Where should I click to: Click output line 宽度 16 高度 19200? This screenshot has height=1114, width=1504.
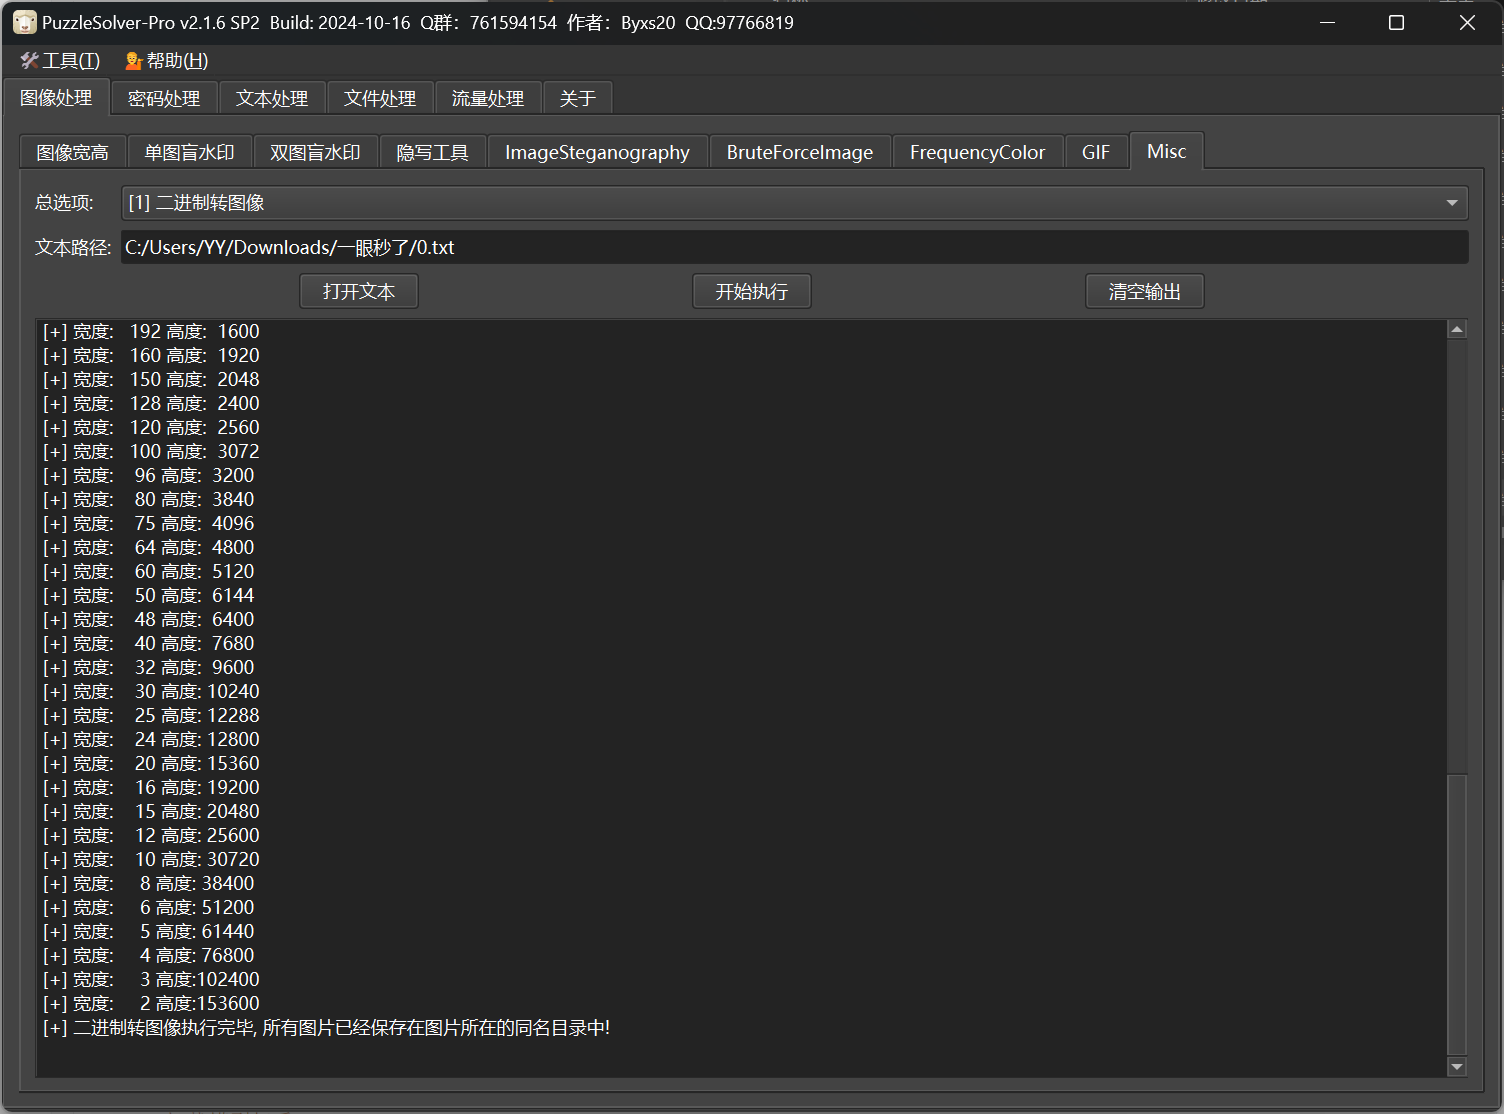pyautogui.click(x=151, y=787)
